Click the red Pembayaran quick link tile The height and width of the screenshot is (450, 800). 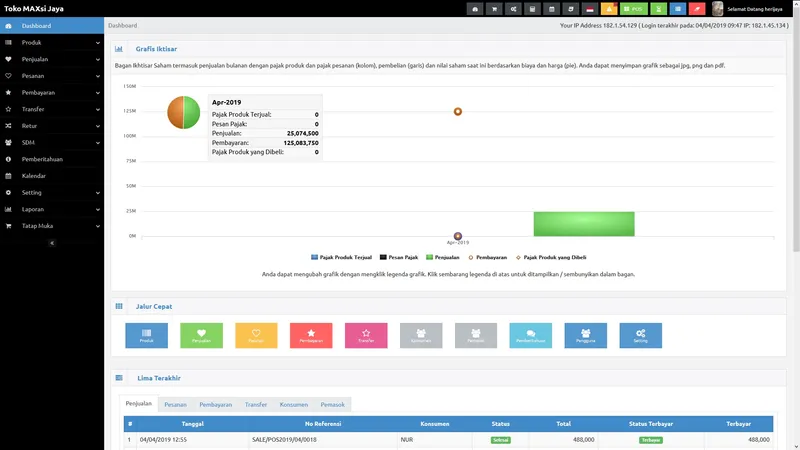[x=311, y=336]
